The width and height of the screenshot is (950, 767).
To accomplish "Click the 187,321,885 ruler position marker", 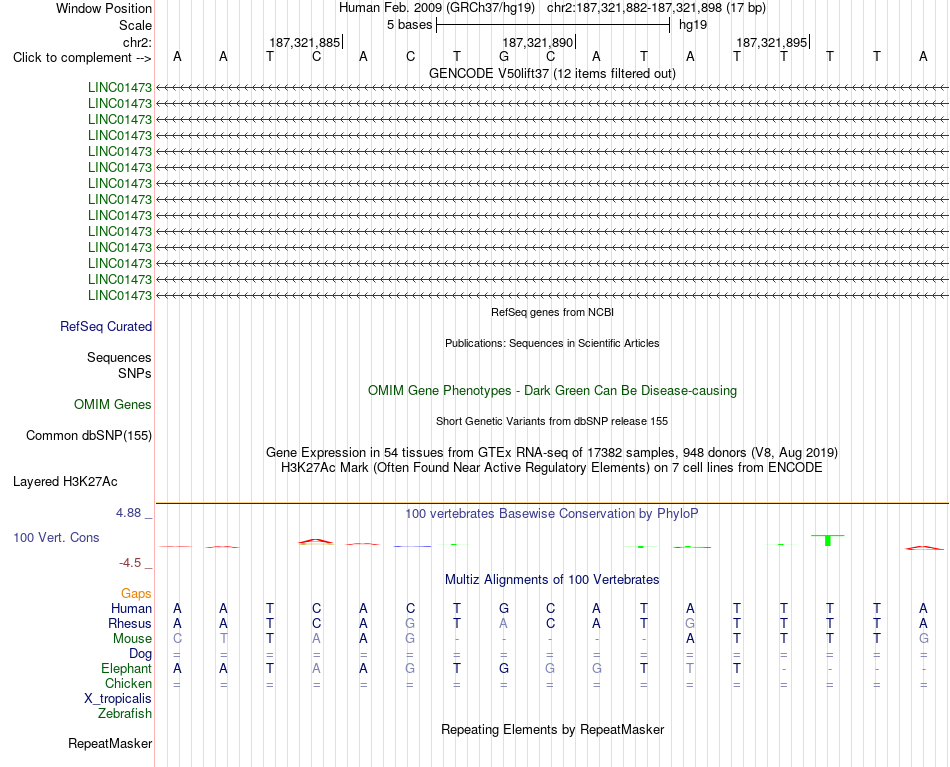I will [305, 42].
